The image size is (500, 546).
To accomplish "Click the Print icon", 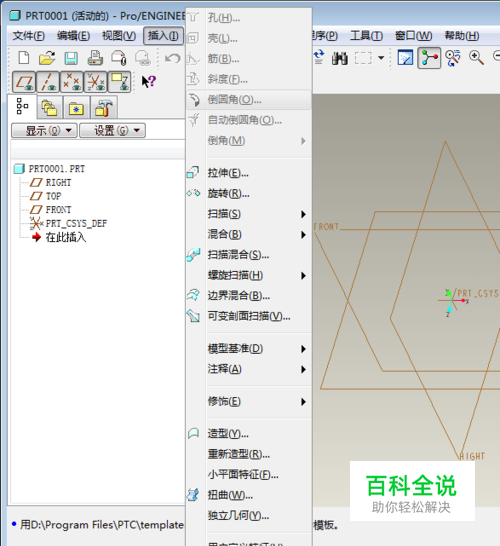I will point(95,57).
